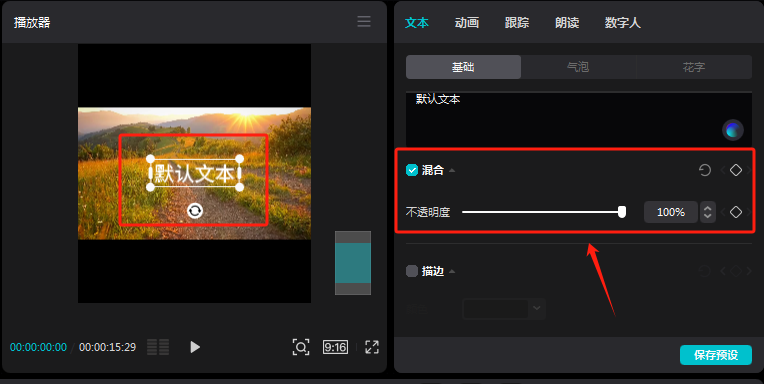
Task: Collapse the 描边 section arrow
Action: pos(452,271)
